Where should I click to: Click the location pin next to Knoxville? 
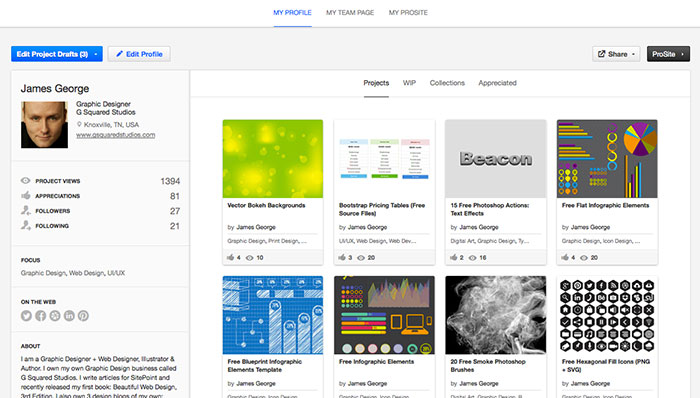click(x=79, y=124)
